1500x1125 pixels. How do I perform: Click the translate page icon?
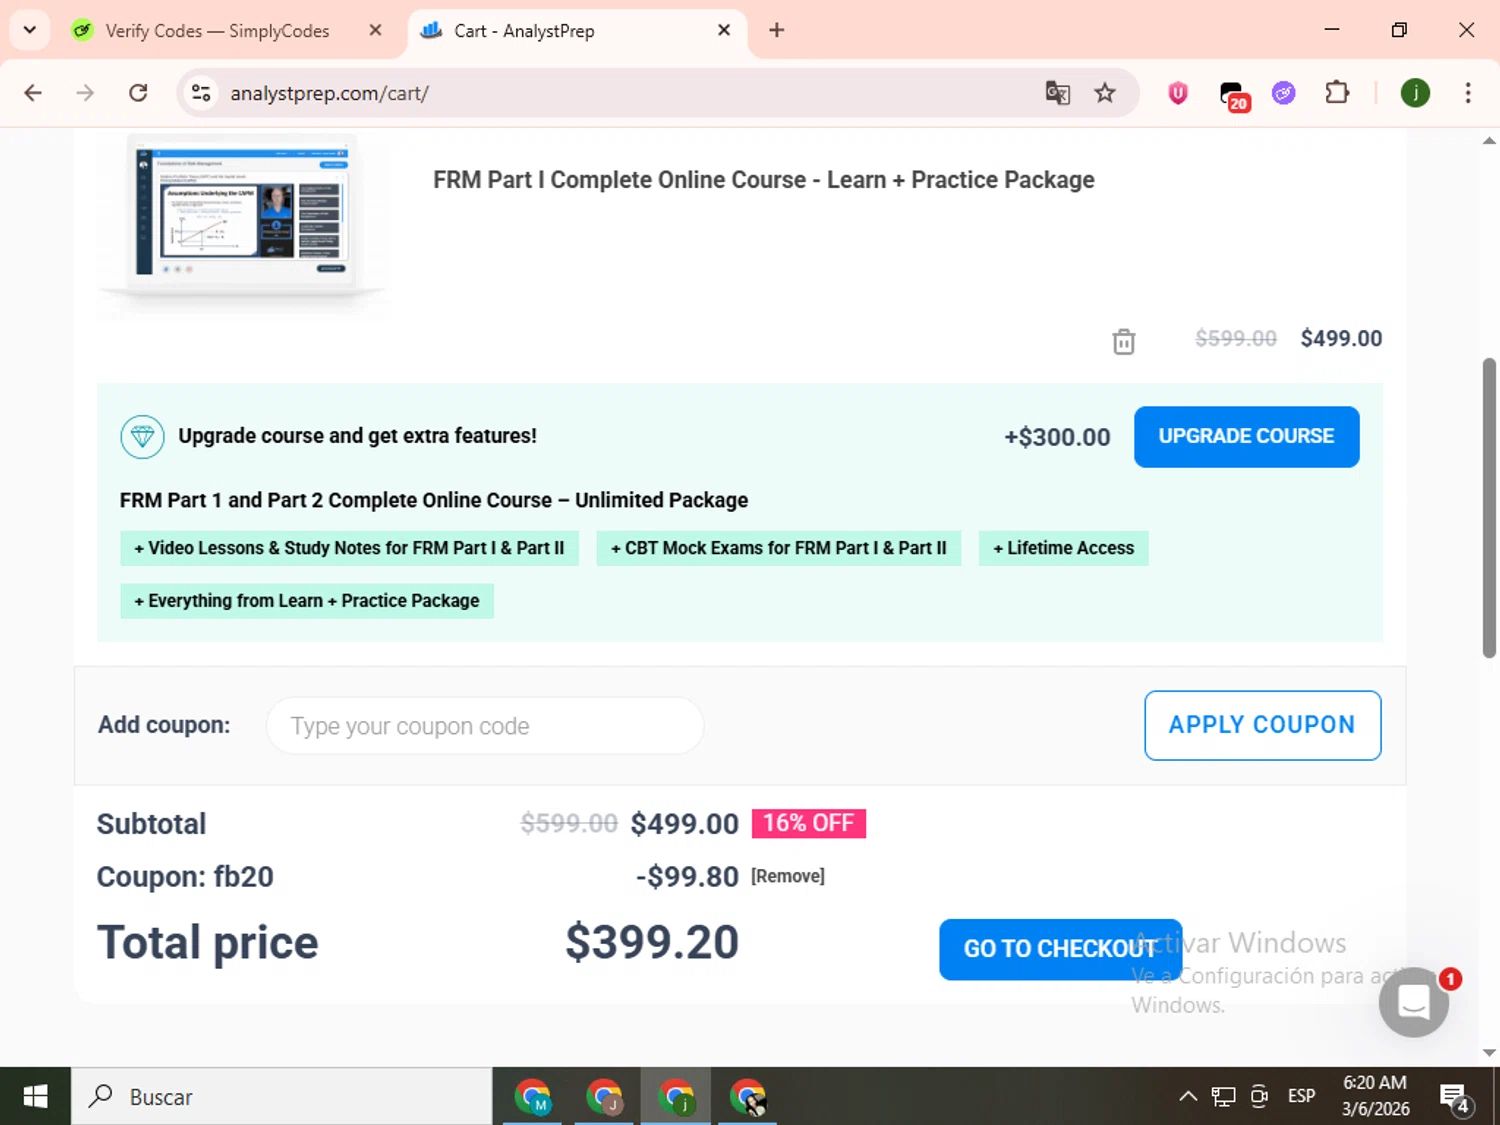[x=1057, y=93]
